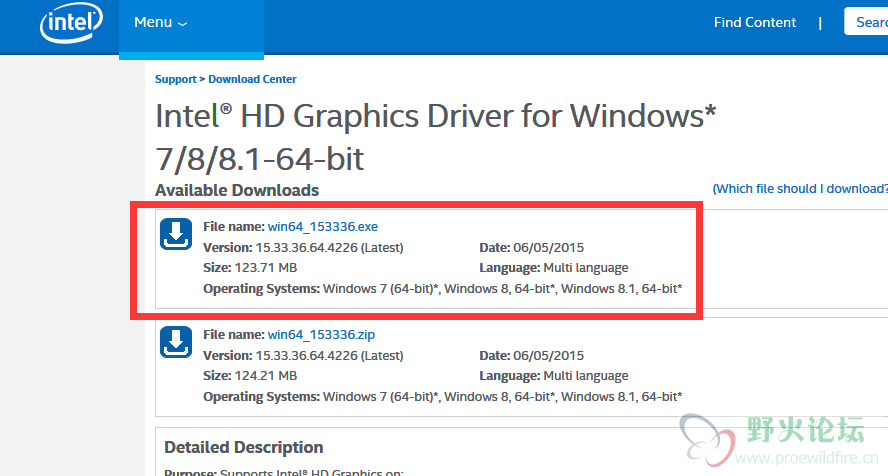Click version text in exe row

pos(303,247)
